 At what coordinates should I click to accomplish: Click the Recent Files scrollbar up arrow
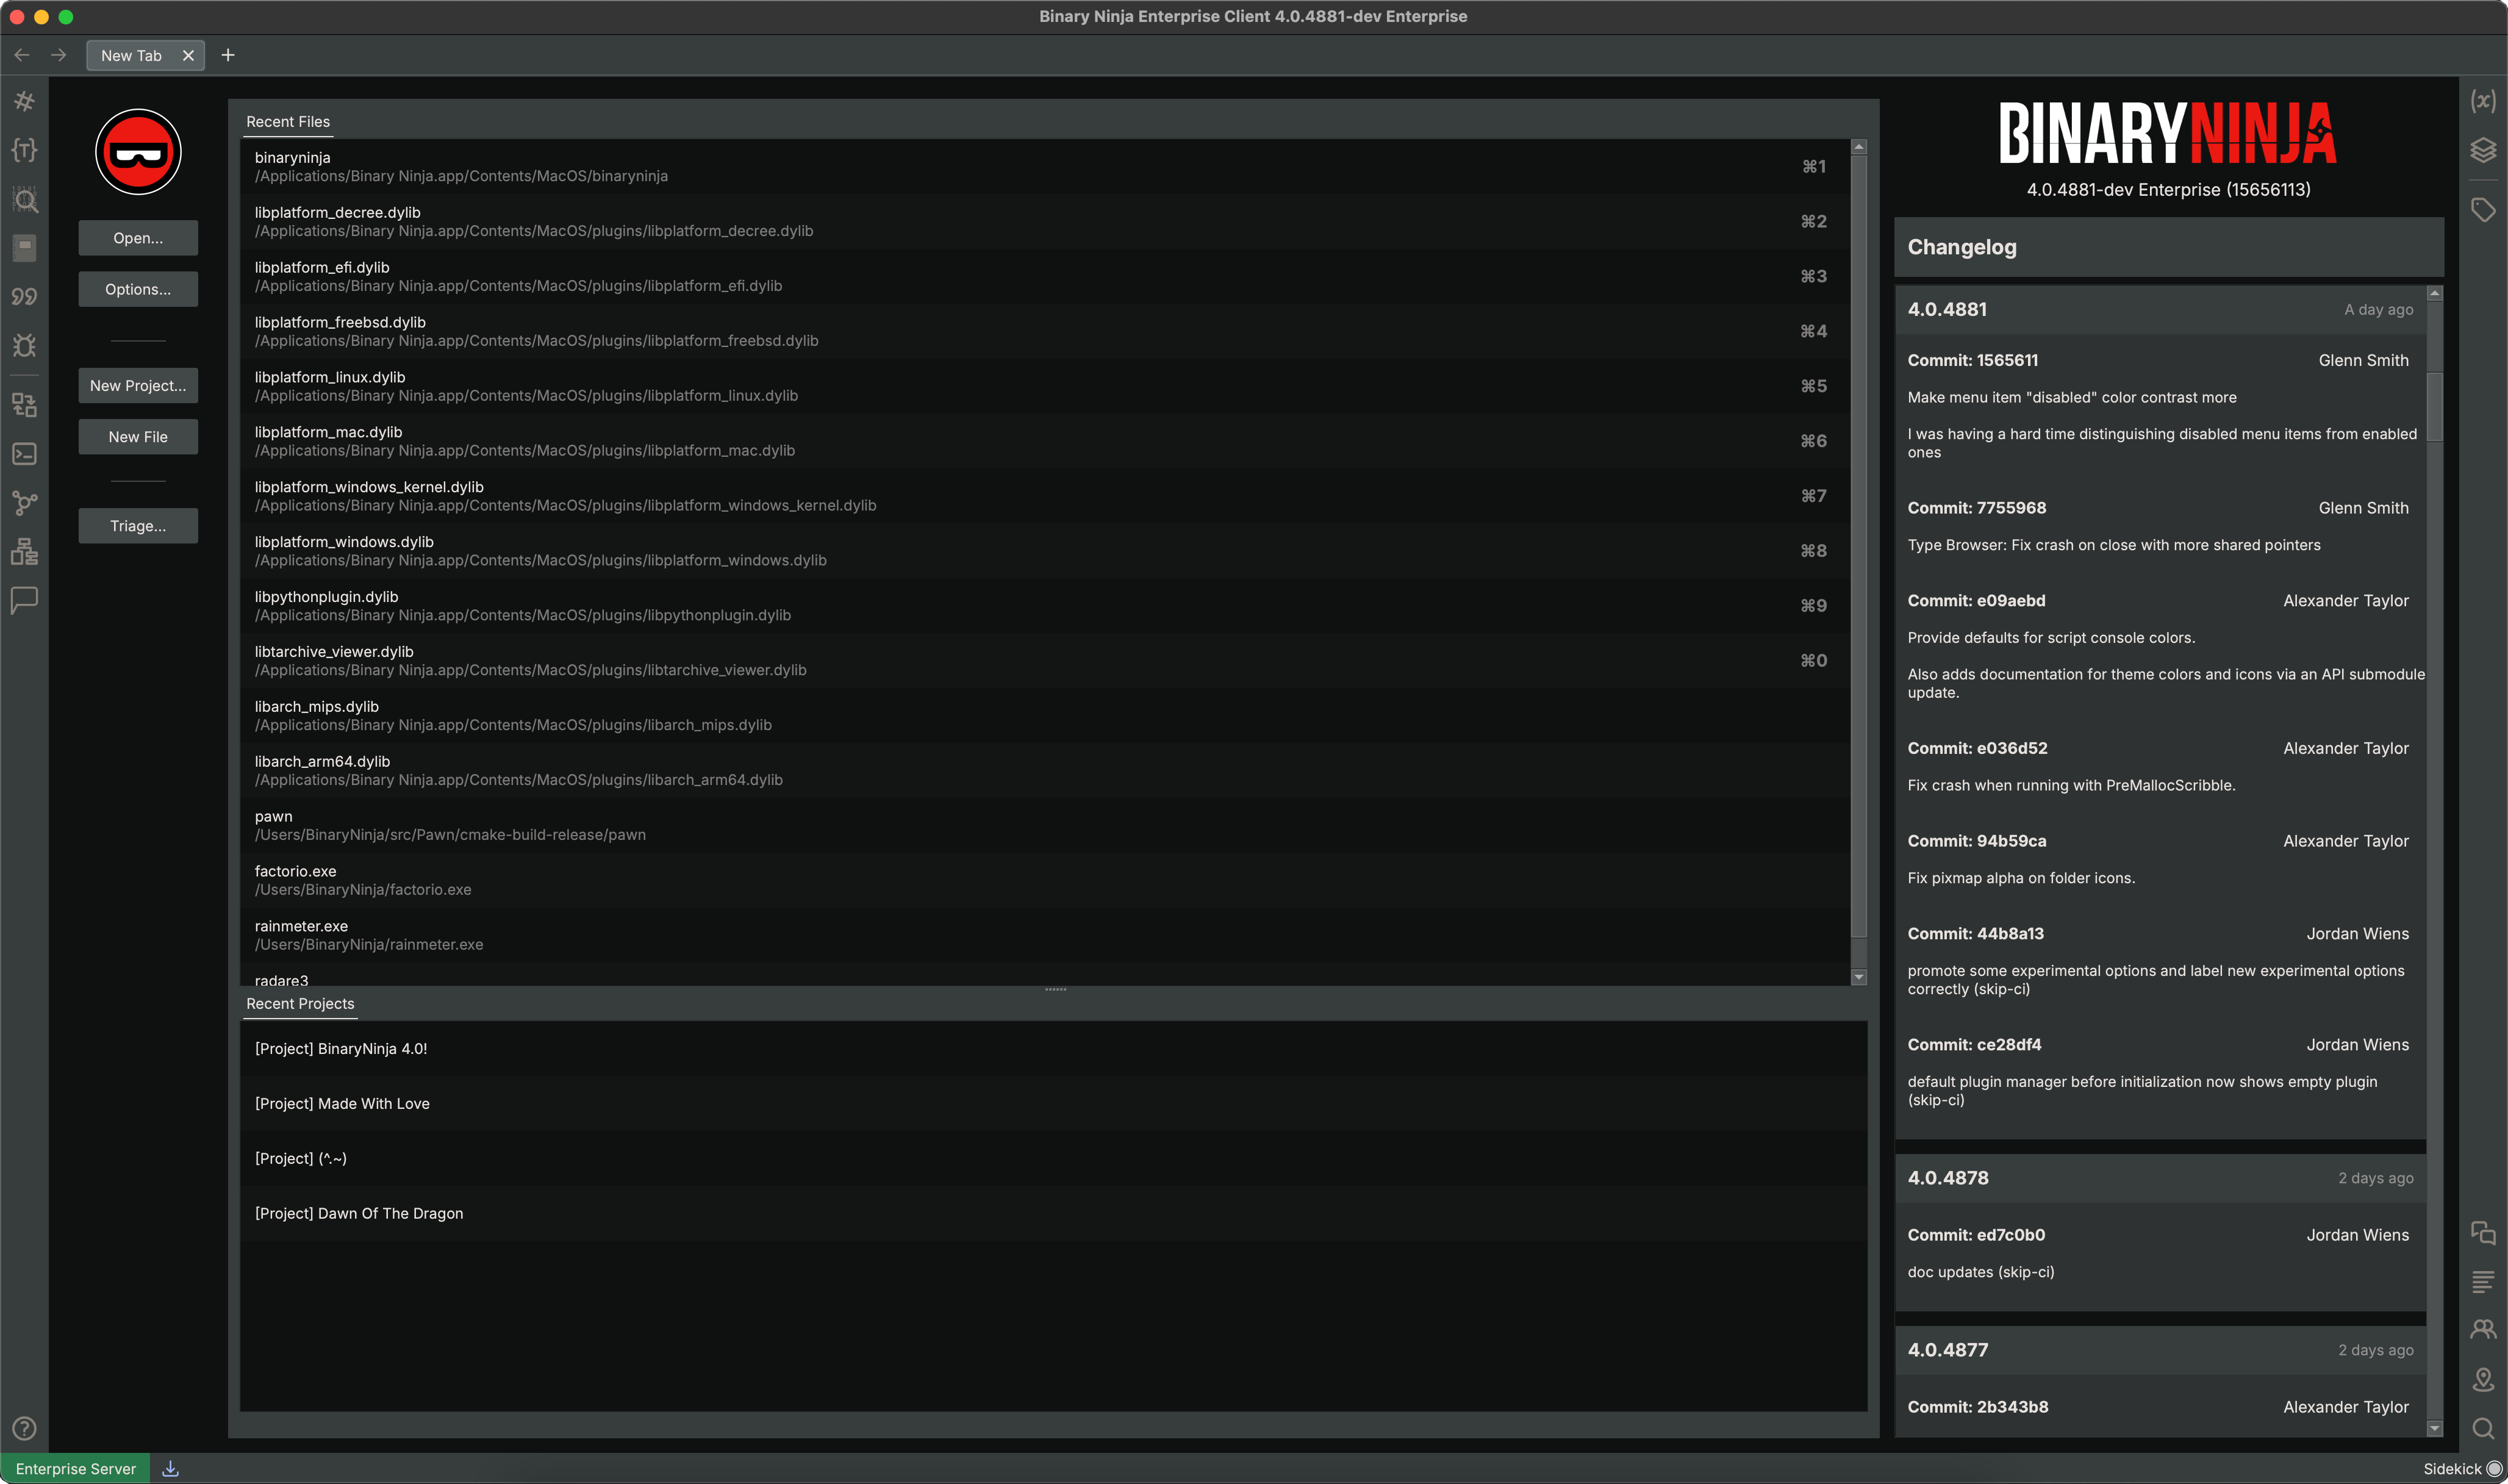(1859, 147)
